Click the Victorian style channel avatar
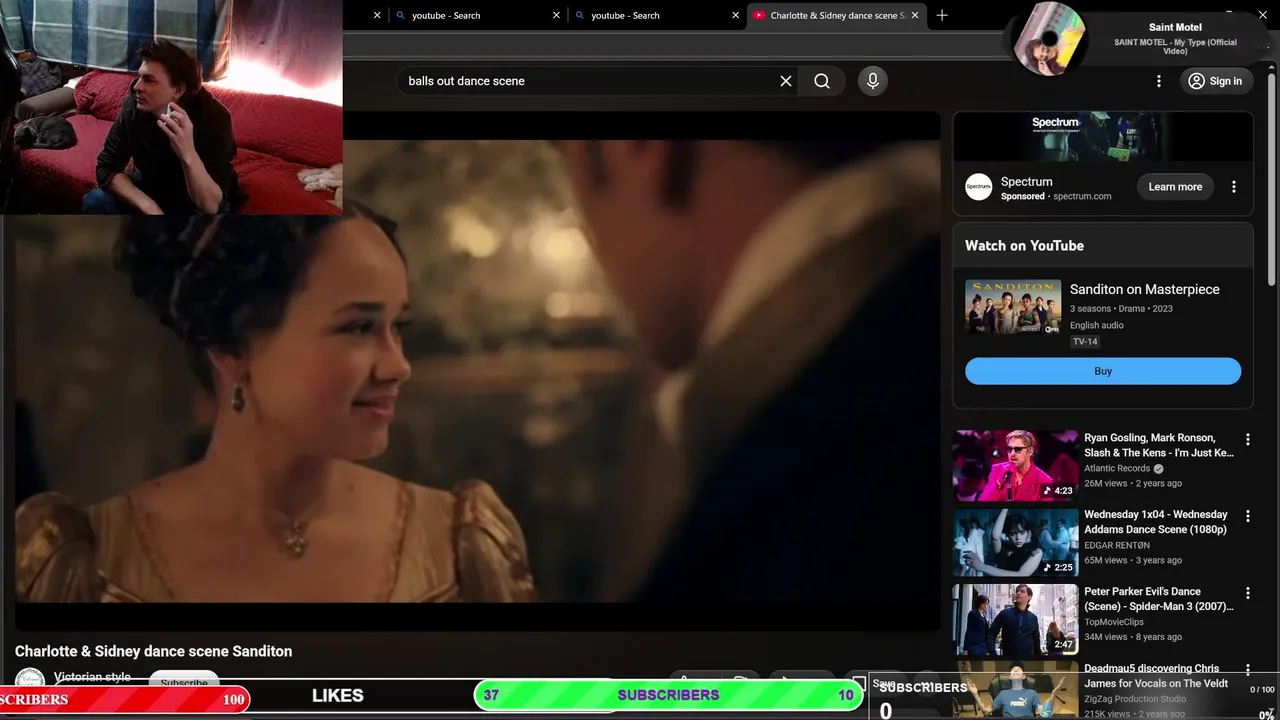 [x=30, y=680]
